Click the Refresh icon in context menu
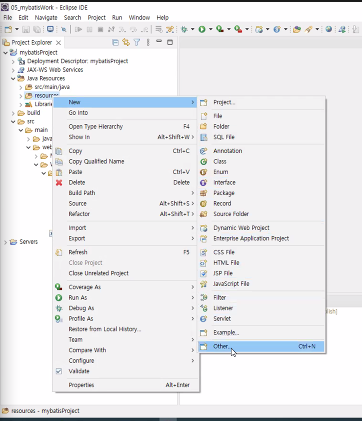362x421 pixels. pyautogui.click(x=59, y=252)
